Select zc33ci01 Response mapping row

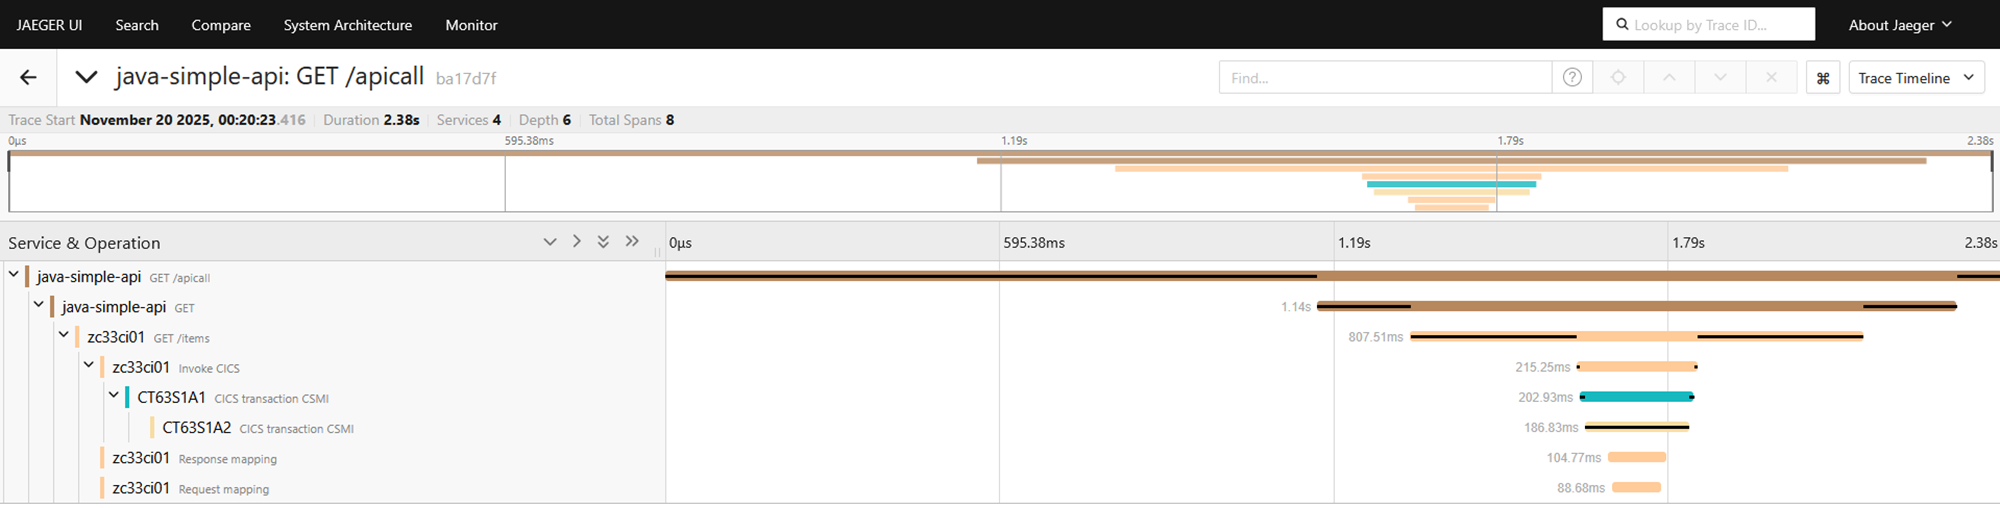click(x=194, y=458)
